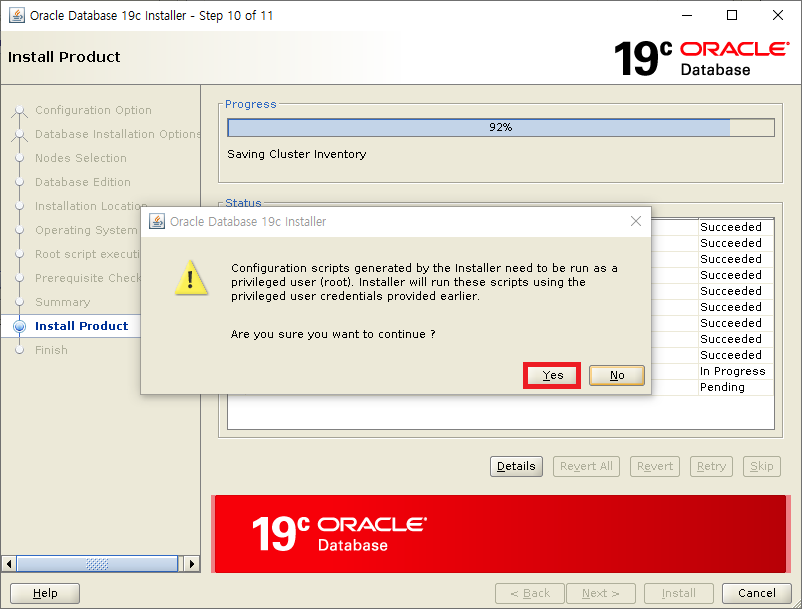The image size is (802, 609).
Task: Click the Revert All button
Action: coord(586,466)
